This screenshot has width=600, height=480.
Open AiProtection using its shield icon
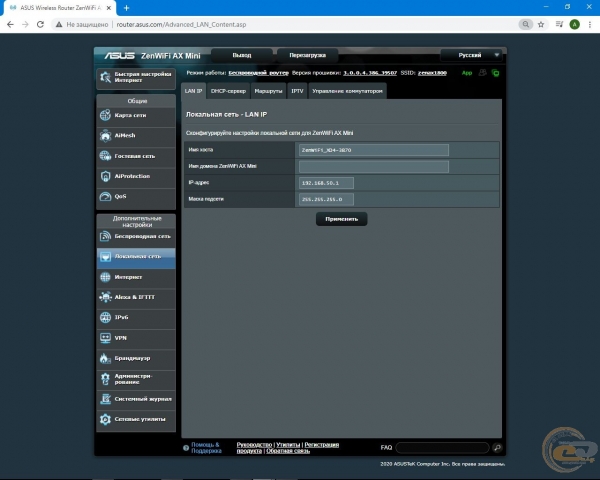coord(105,176)
